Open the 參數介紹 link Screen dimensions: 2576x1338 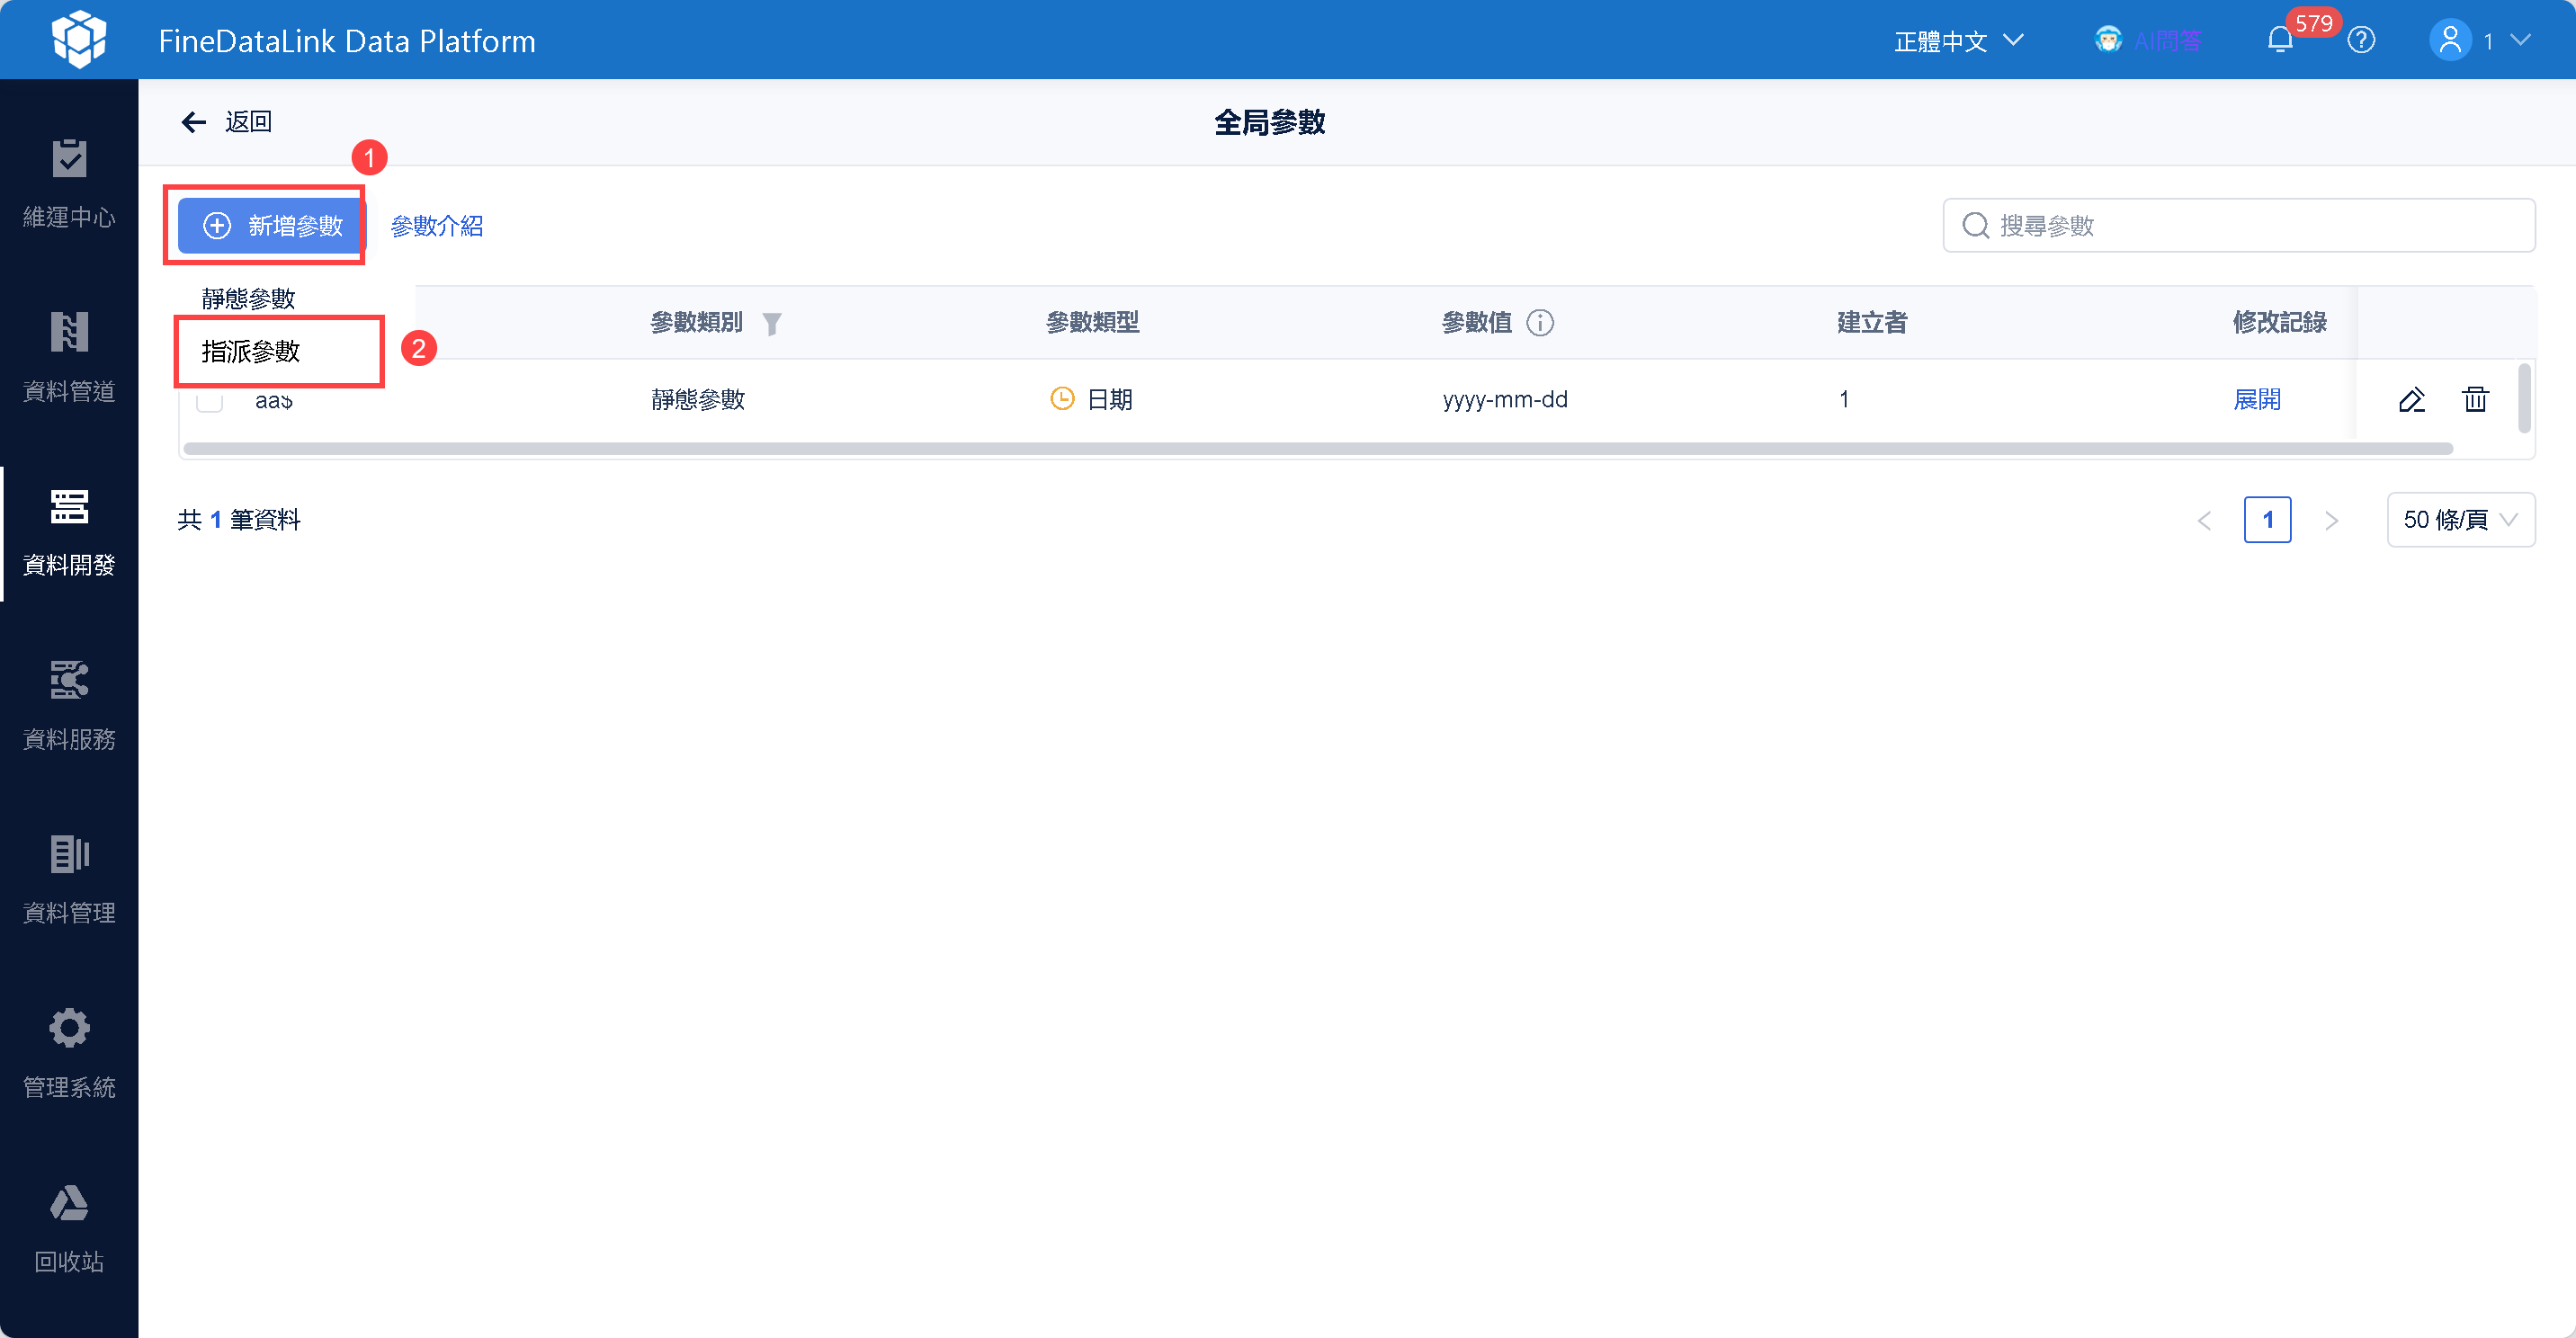436,226
